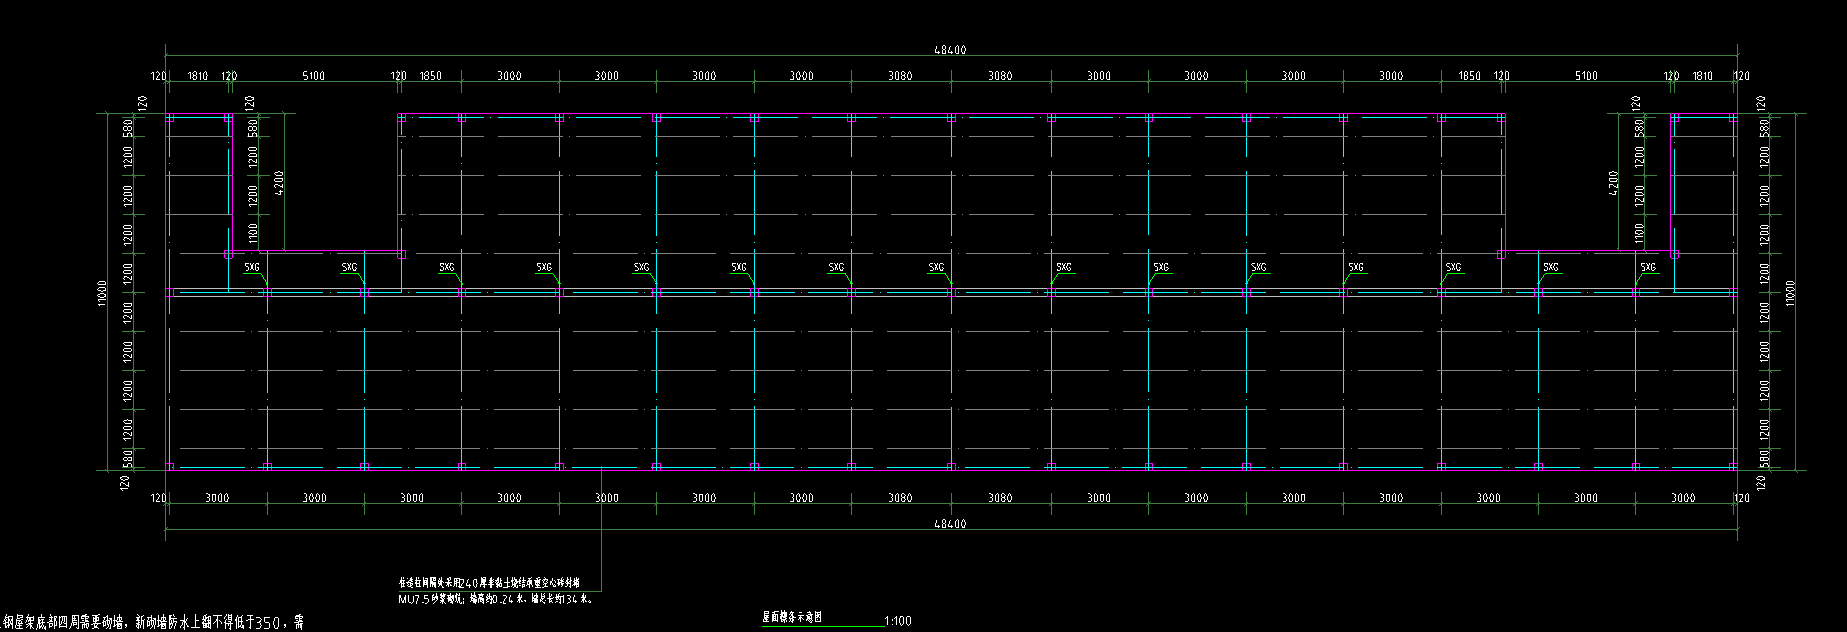Click the 1100 dimension on the left wing
Viewport: 1847px width, 632px height.
pyautogui.click(x=253, y=233)
